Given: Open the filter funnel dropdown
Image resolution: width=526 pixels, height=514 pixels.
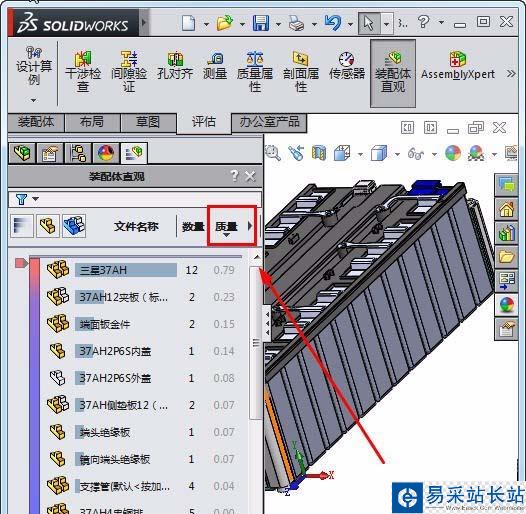Looking at the screenshot, I should (27, 199).
